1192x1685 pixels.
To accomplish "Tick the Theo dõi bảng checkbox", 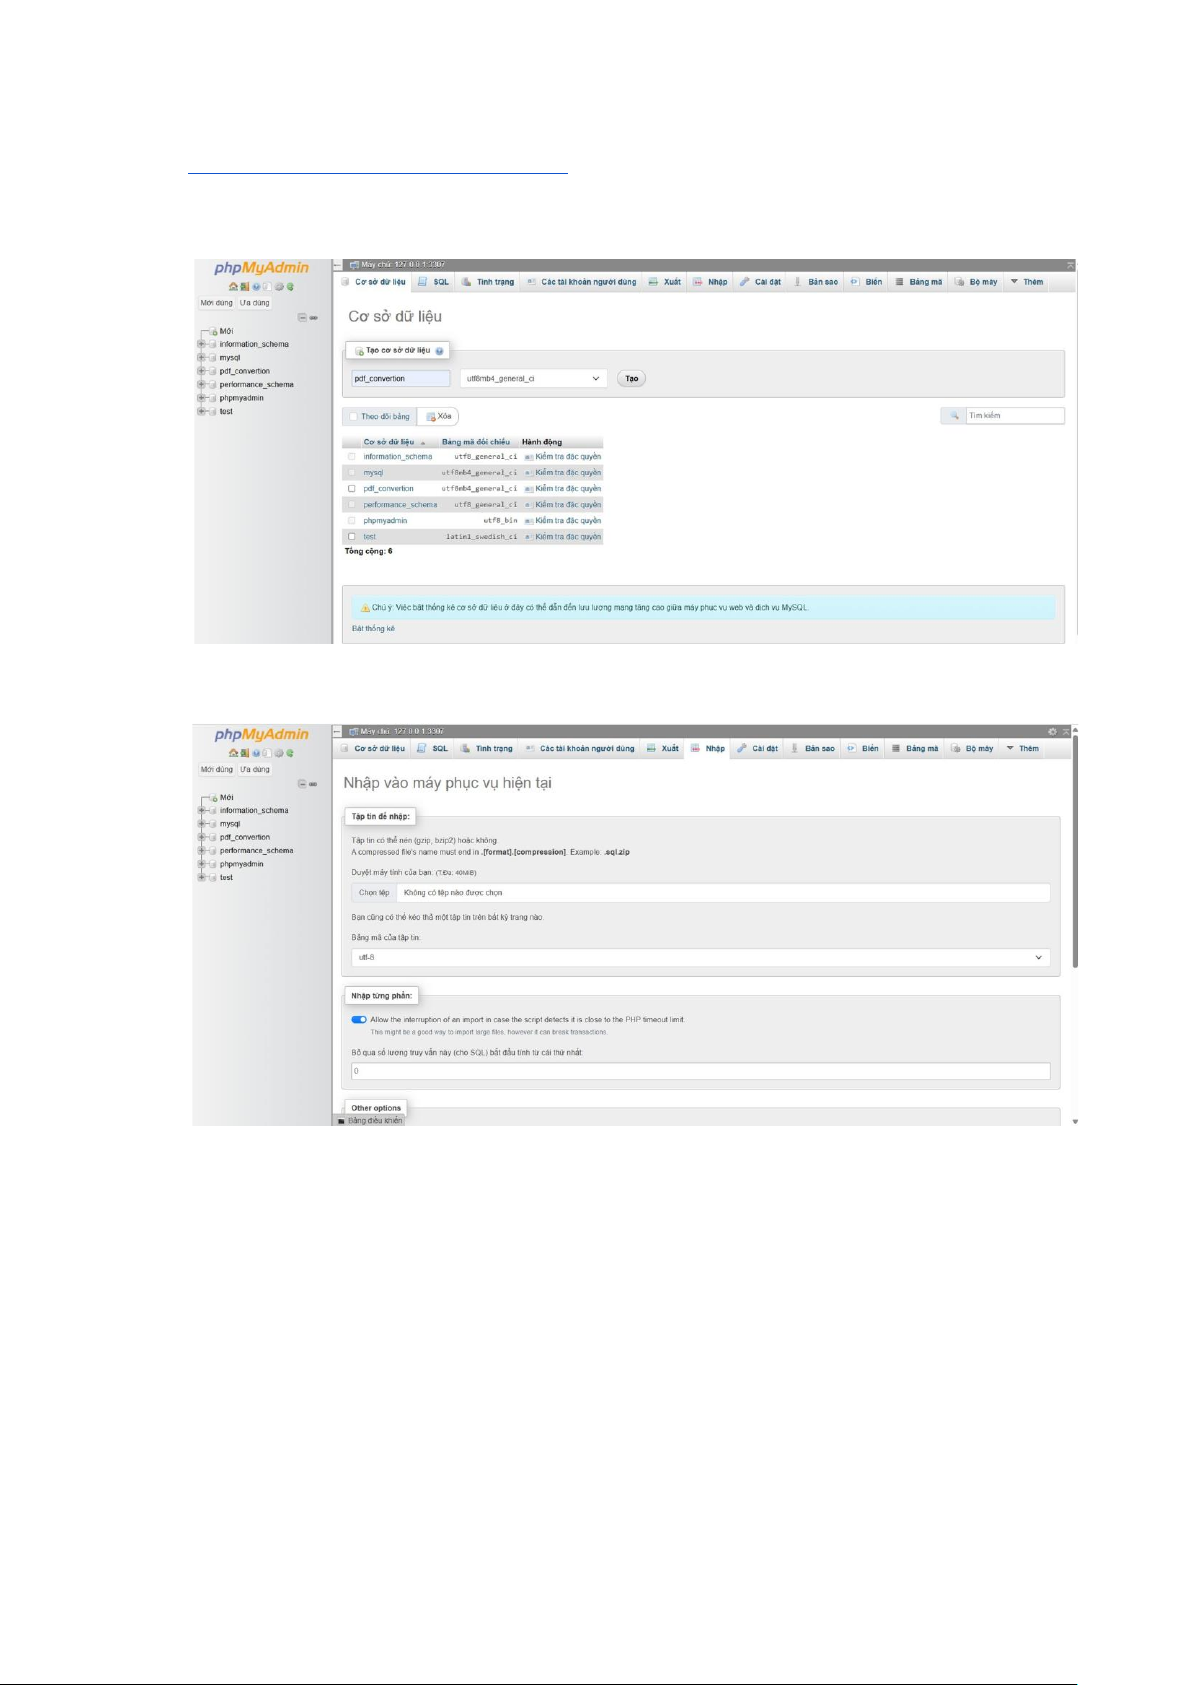I will [353, 417].
